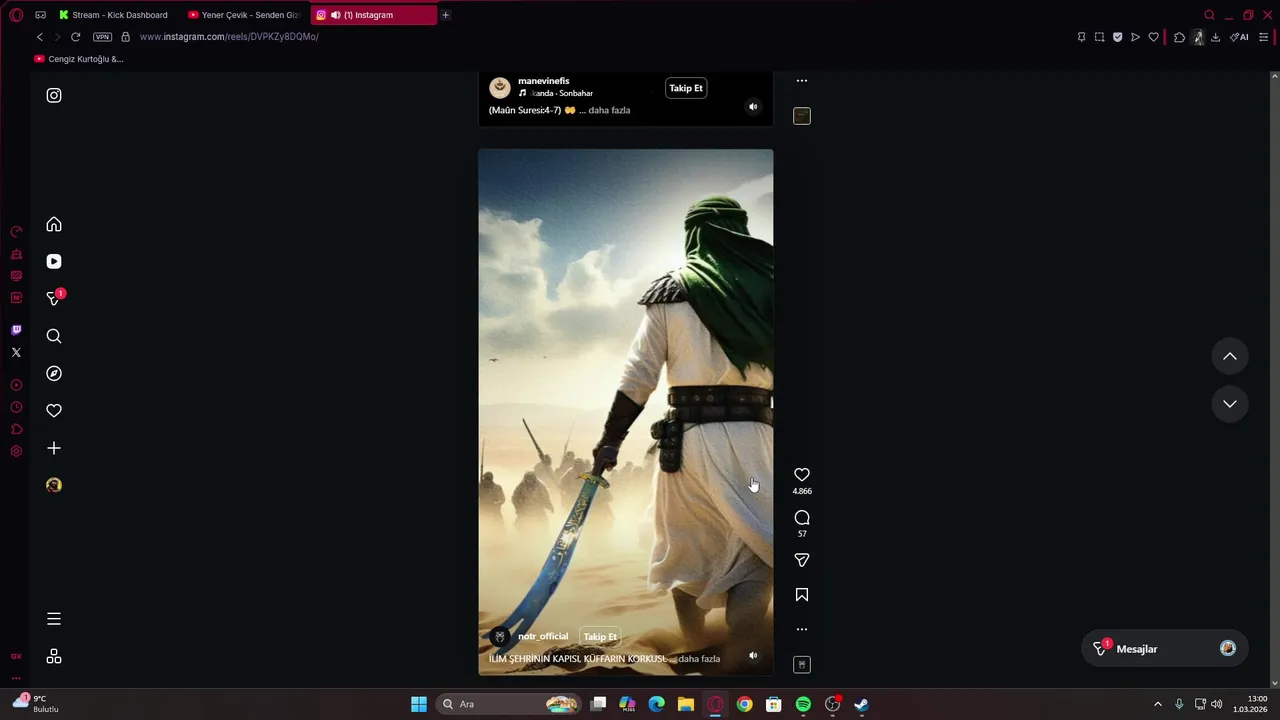Image resolution: width=1280 pixels, height=720 pixels.
Task: Open the search tabs magnifier icon
Action: (1209, 15)
